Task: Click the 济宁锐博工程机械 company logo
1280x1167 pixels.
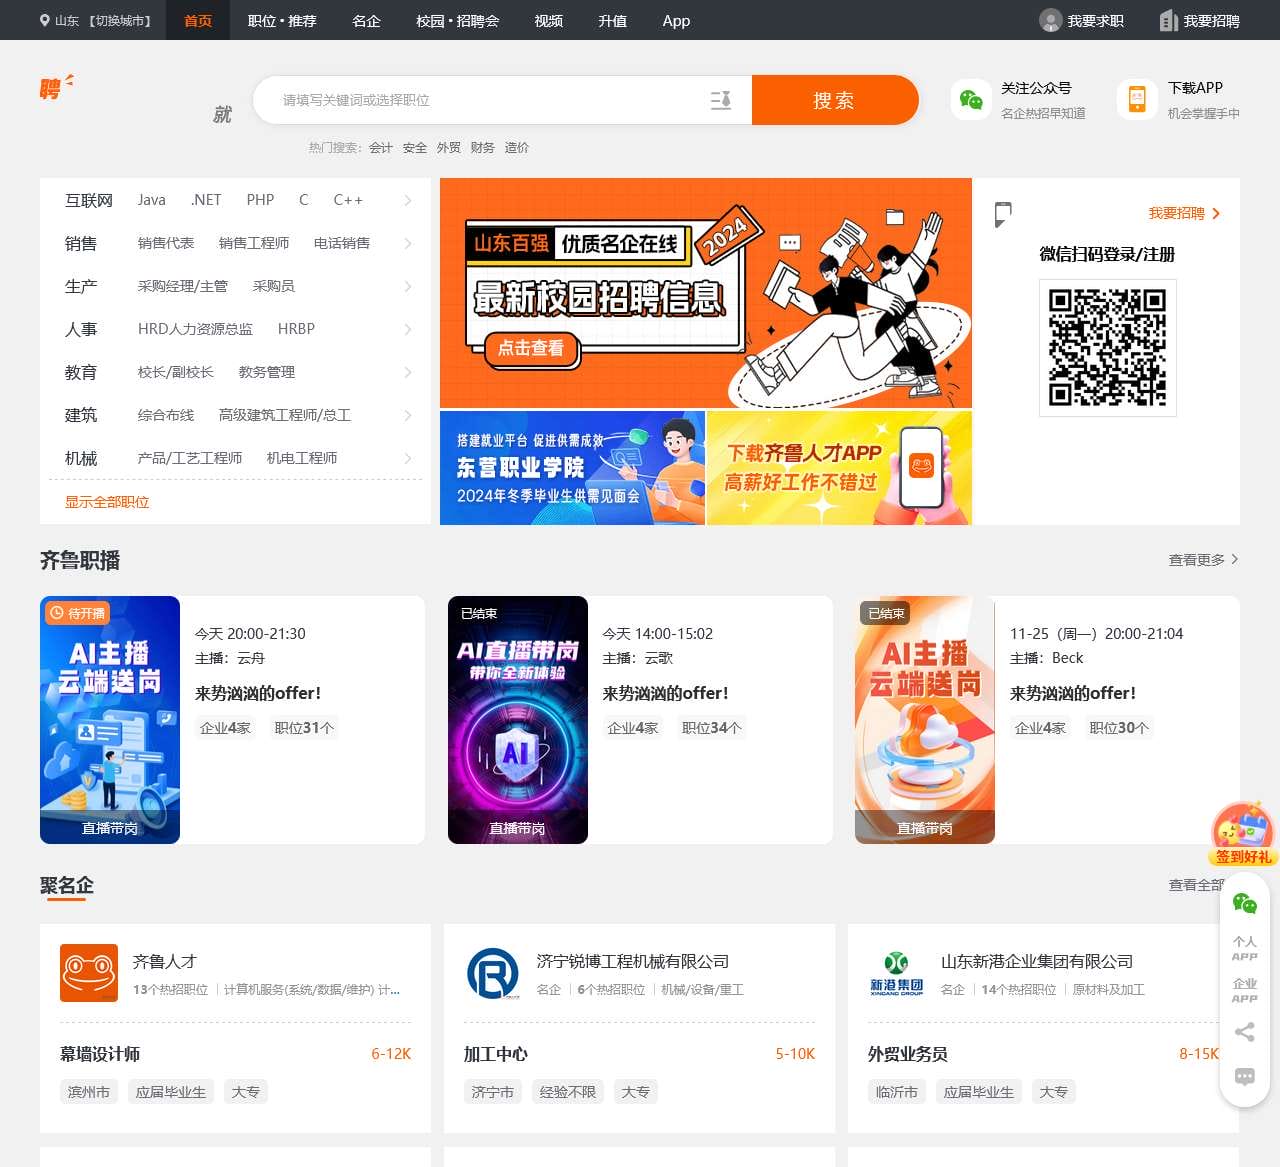Action: click(x=493, y=973)
